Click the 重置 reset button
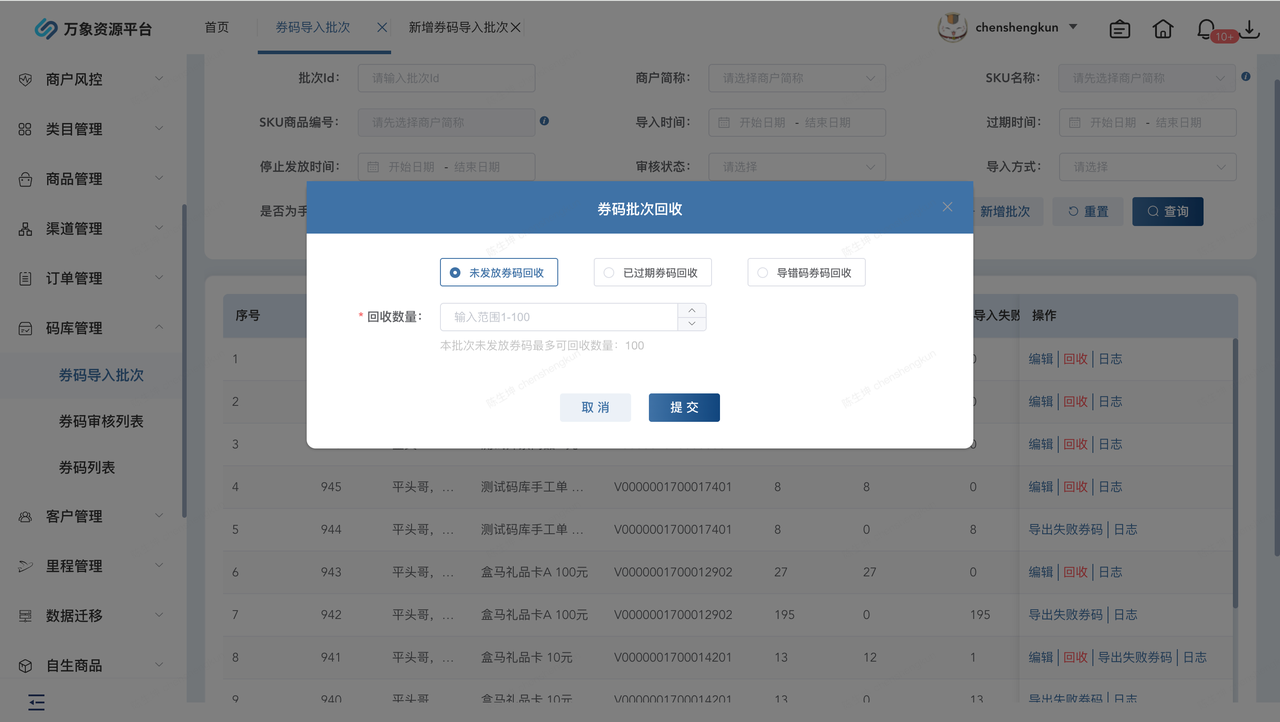The height and width of the screenshot is (722, 1280). [1088, 211]
